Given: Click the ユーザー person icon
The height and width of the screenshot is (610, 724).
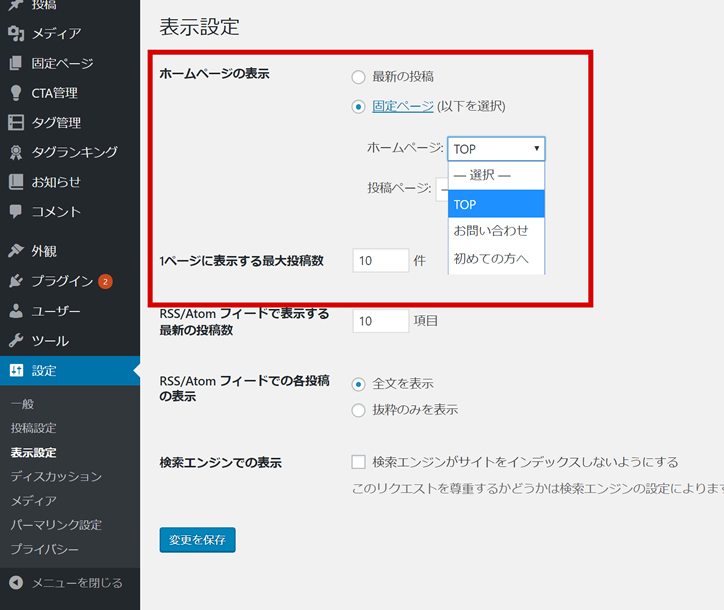Looking at the screenshot, I should click(x=16, y=311).
